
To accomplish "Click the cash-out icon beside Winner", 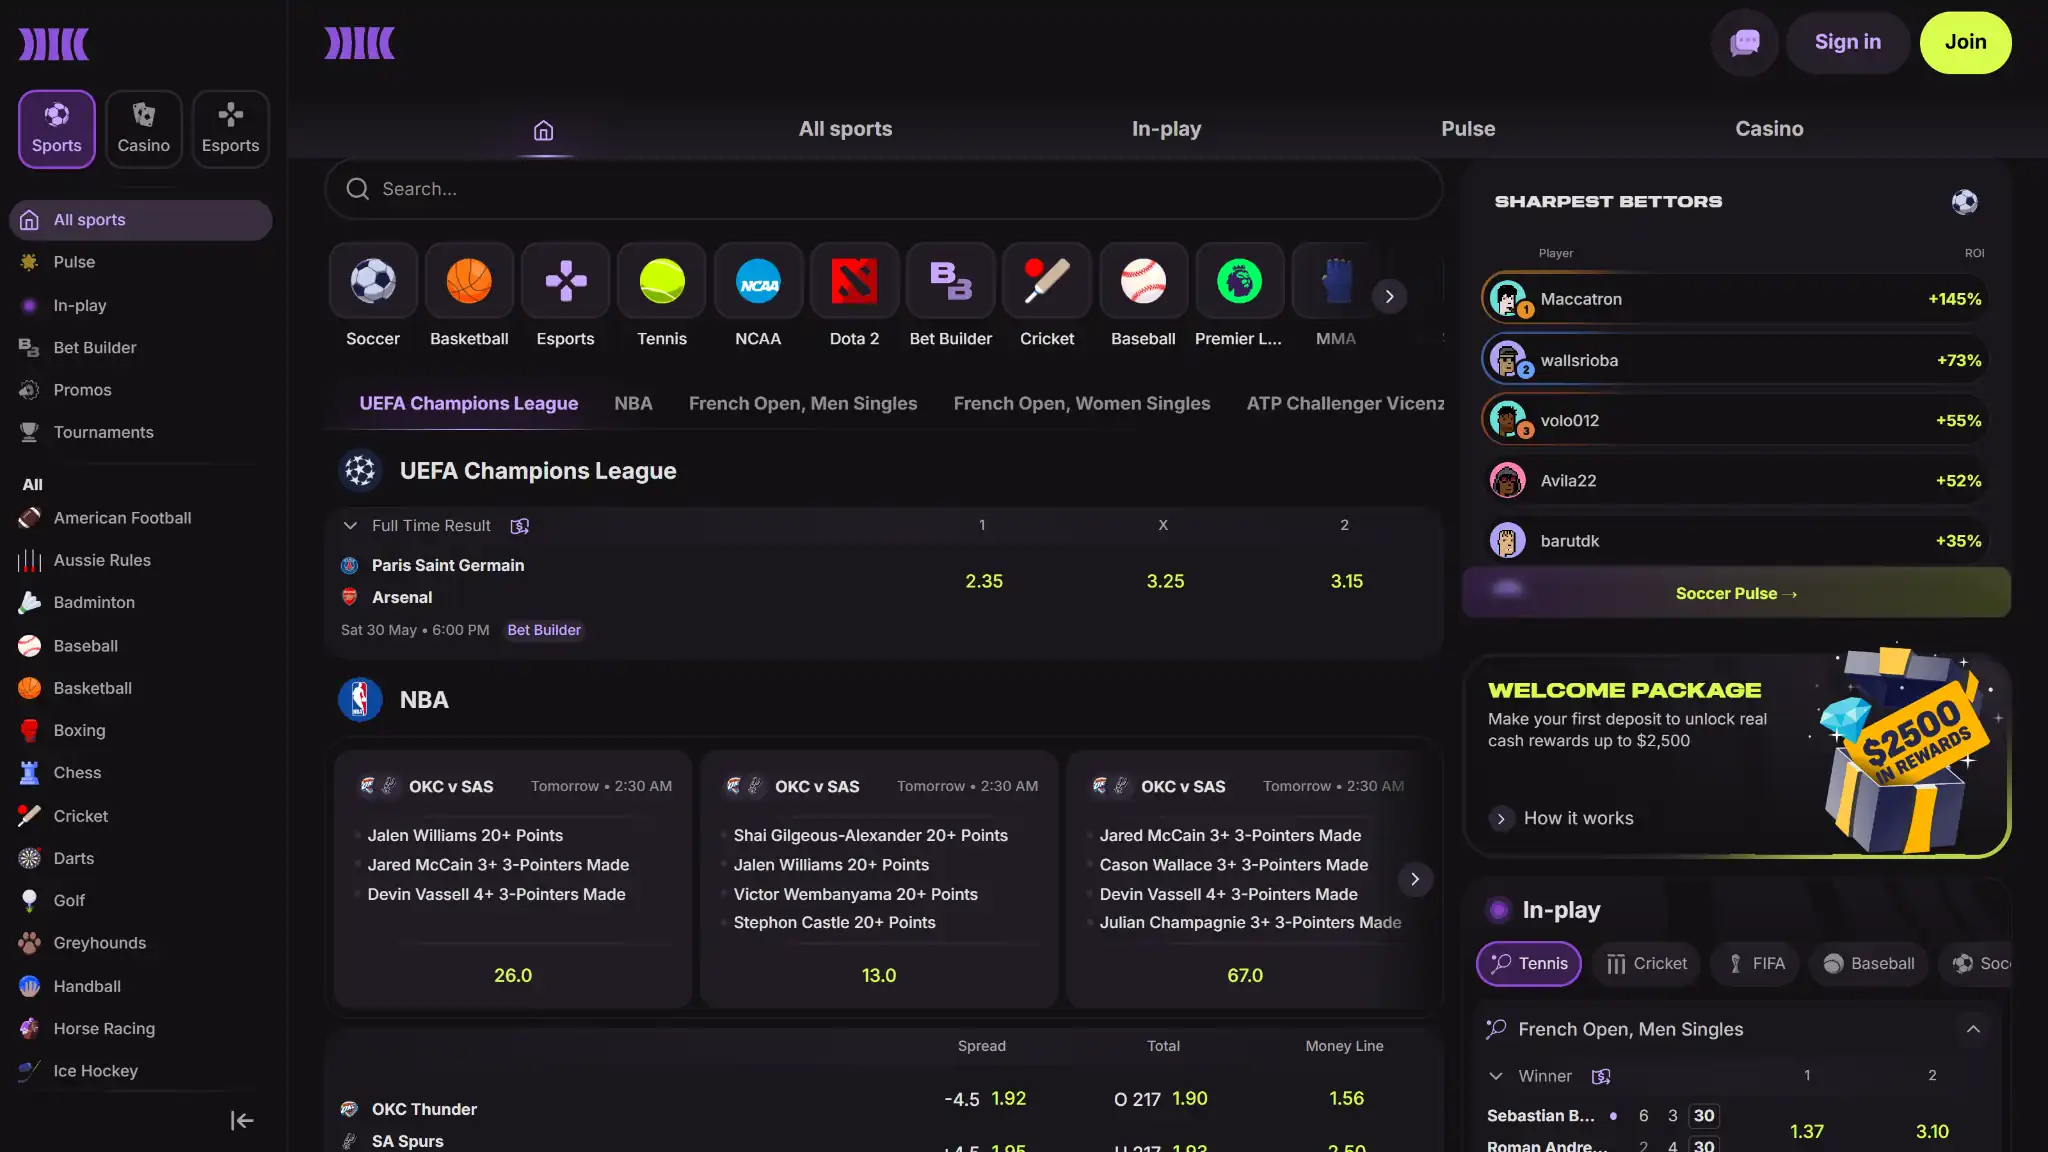I will point(1601,1076).
